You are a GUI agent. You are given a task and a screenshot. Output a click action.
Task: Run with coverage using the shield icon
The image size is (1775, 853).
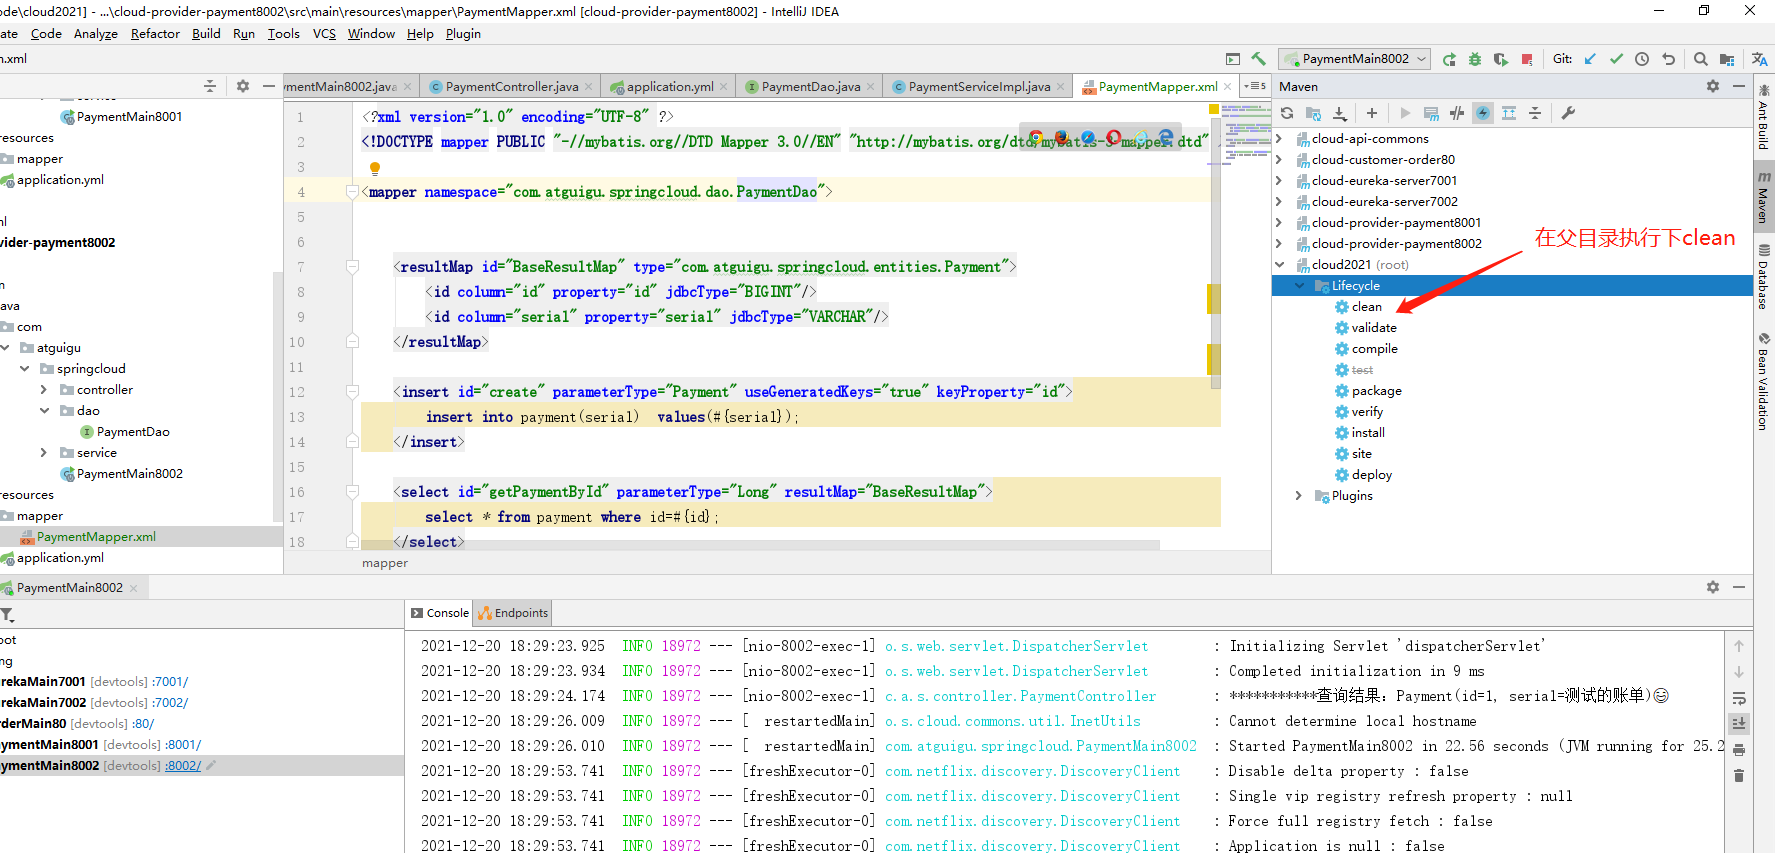1501,59
